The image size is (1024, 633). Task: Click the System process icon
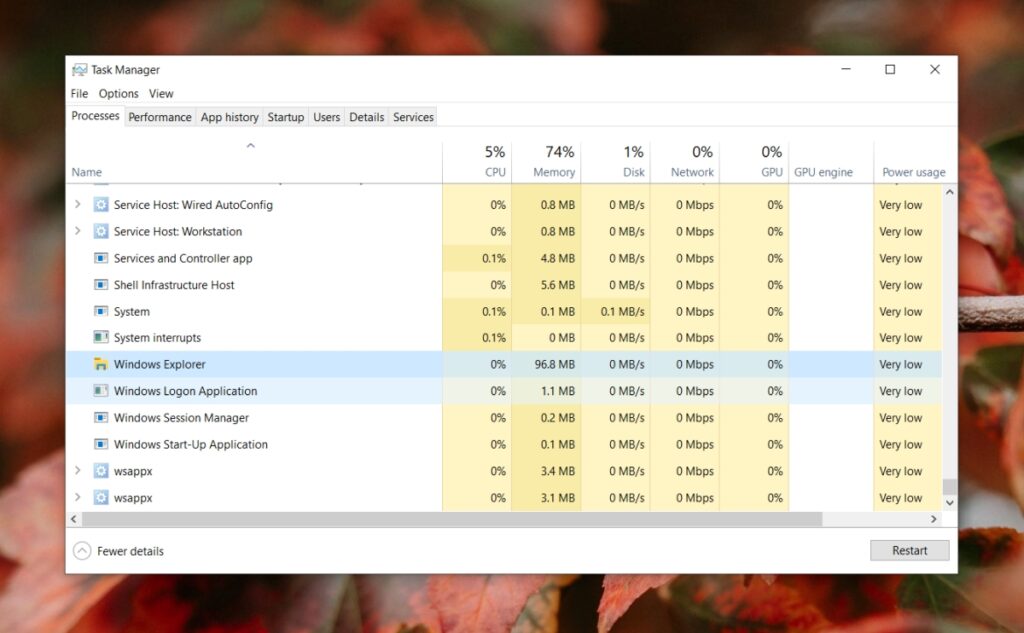[x=101, y=311]
